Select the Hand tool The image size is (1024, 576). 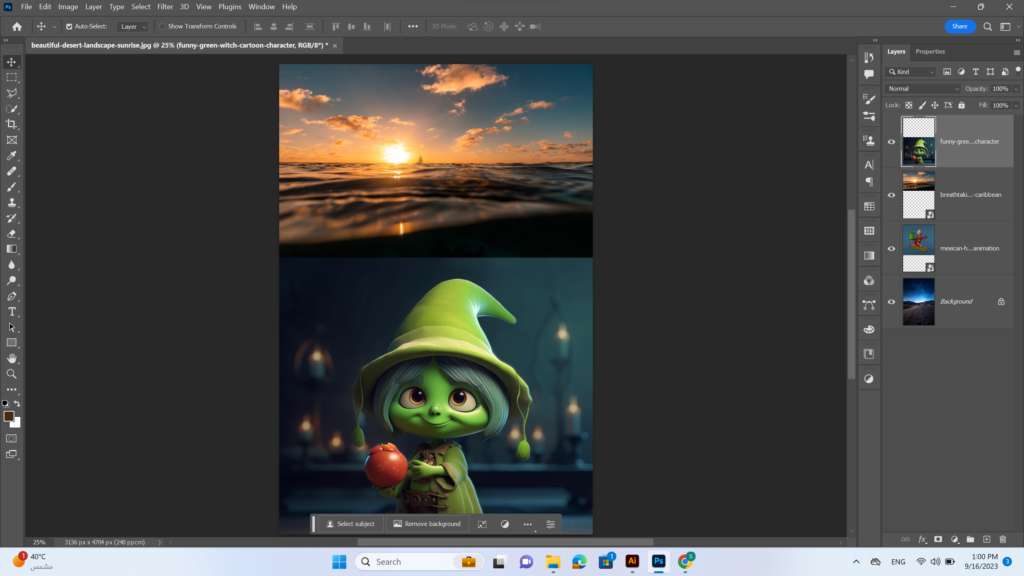[x=12, y=359]
